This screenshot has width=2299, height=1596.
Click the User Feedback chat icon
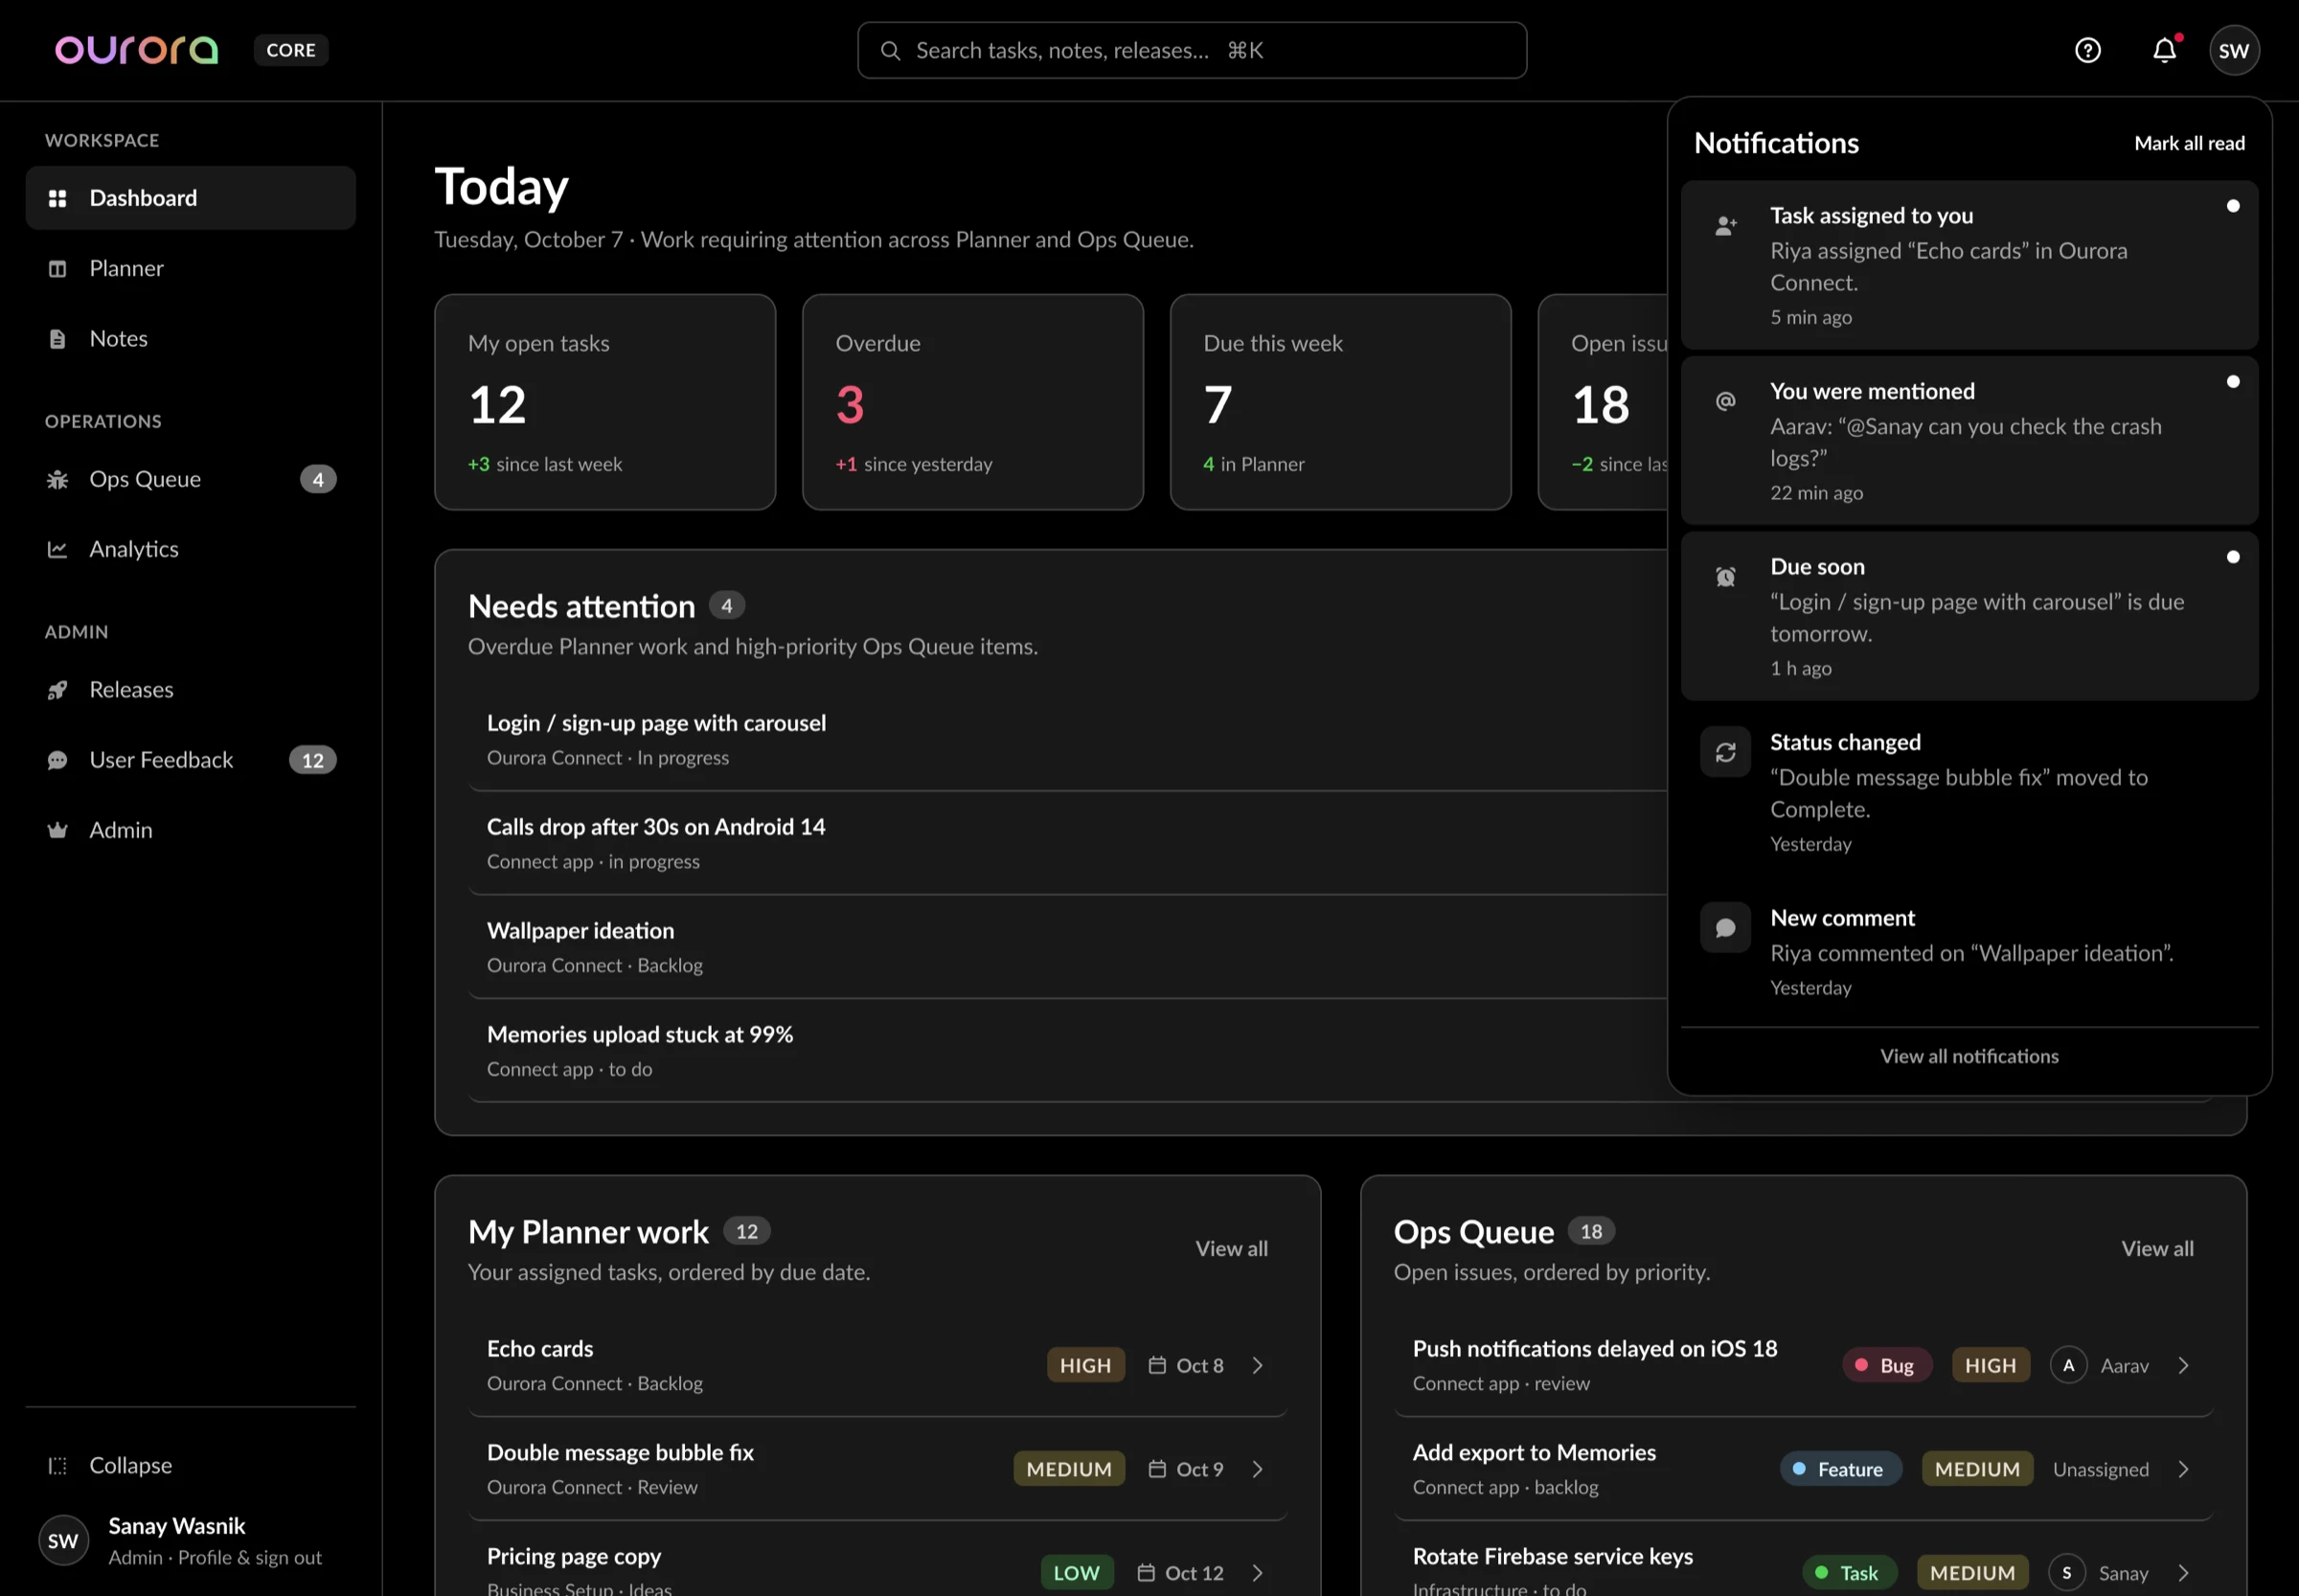(x=58, y=760)
